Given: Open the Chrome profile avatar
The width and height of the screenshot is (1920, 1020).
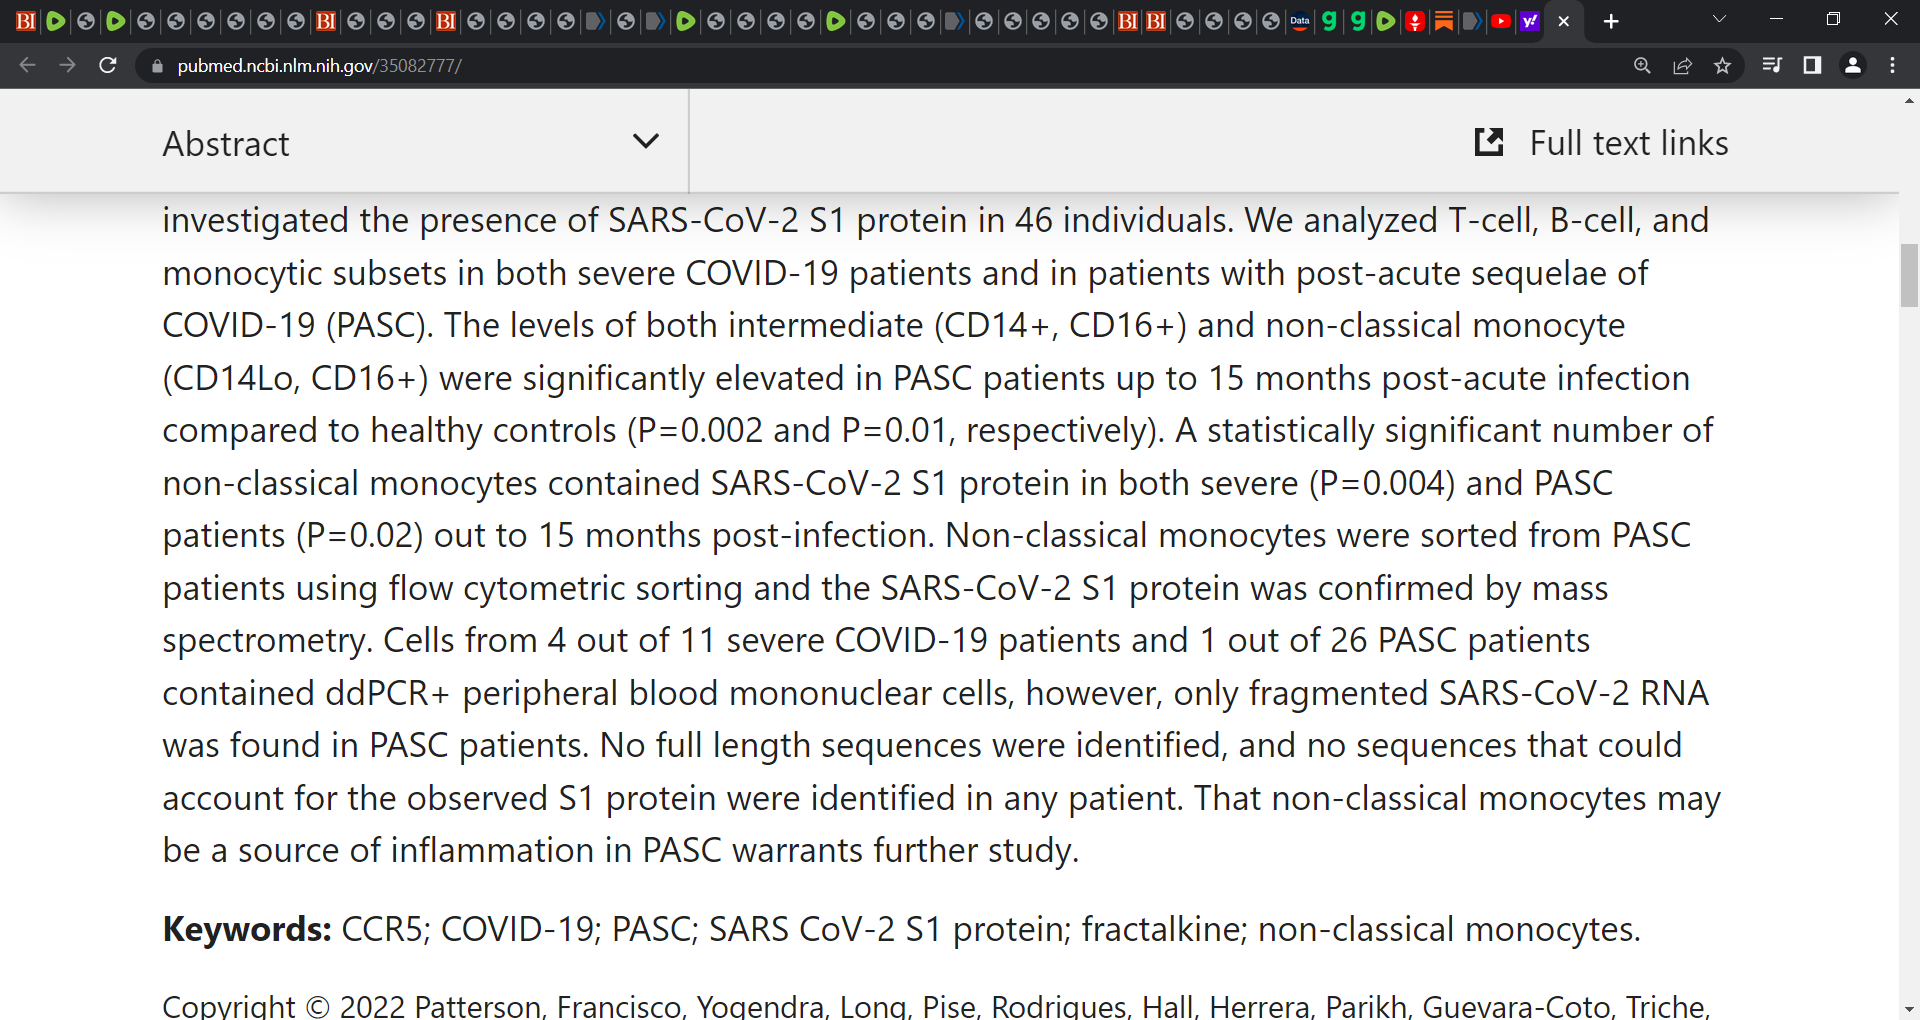Looking at the screenshot, I should (1853, 65).
